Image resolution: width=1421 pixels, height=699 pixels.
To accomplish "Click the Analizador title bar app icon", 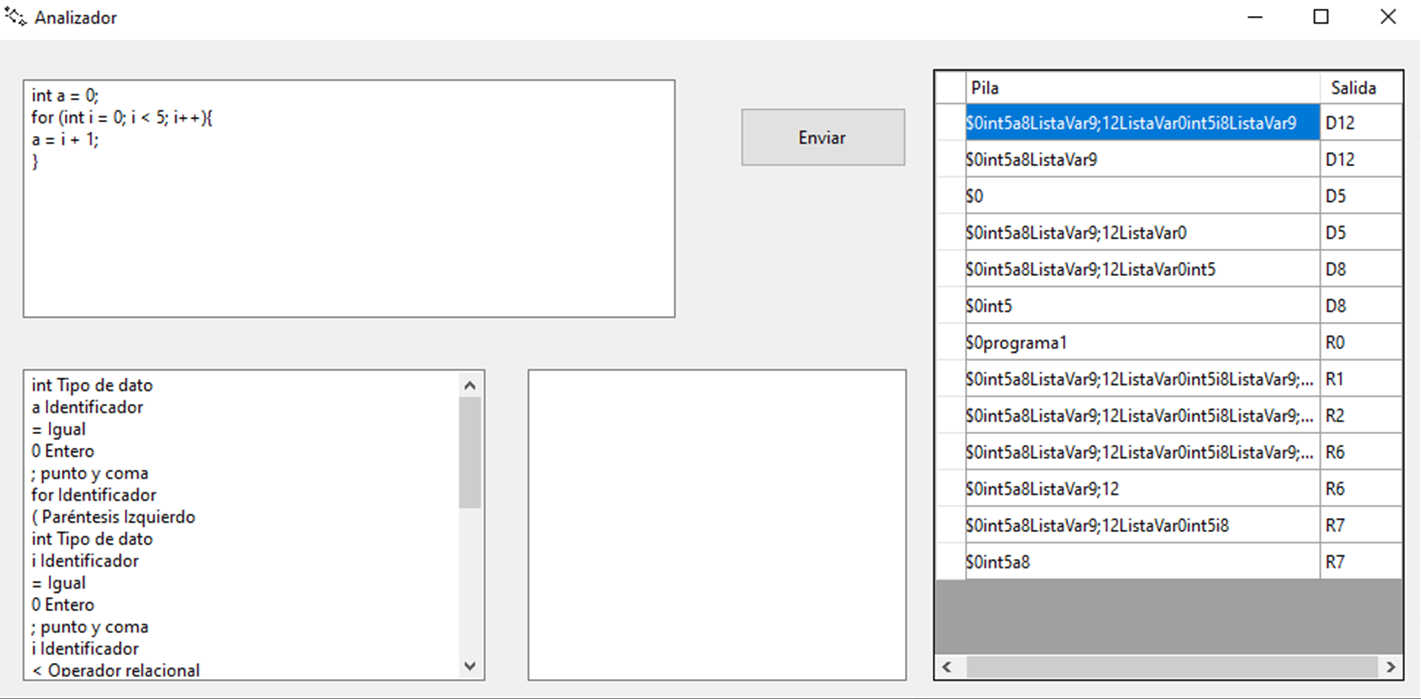I will click(14, 16).
